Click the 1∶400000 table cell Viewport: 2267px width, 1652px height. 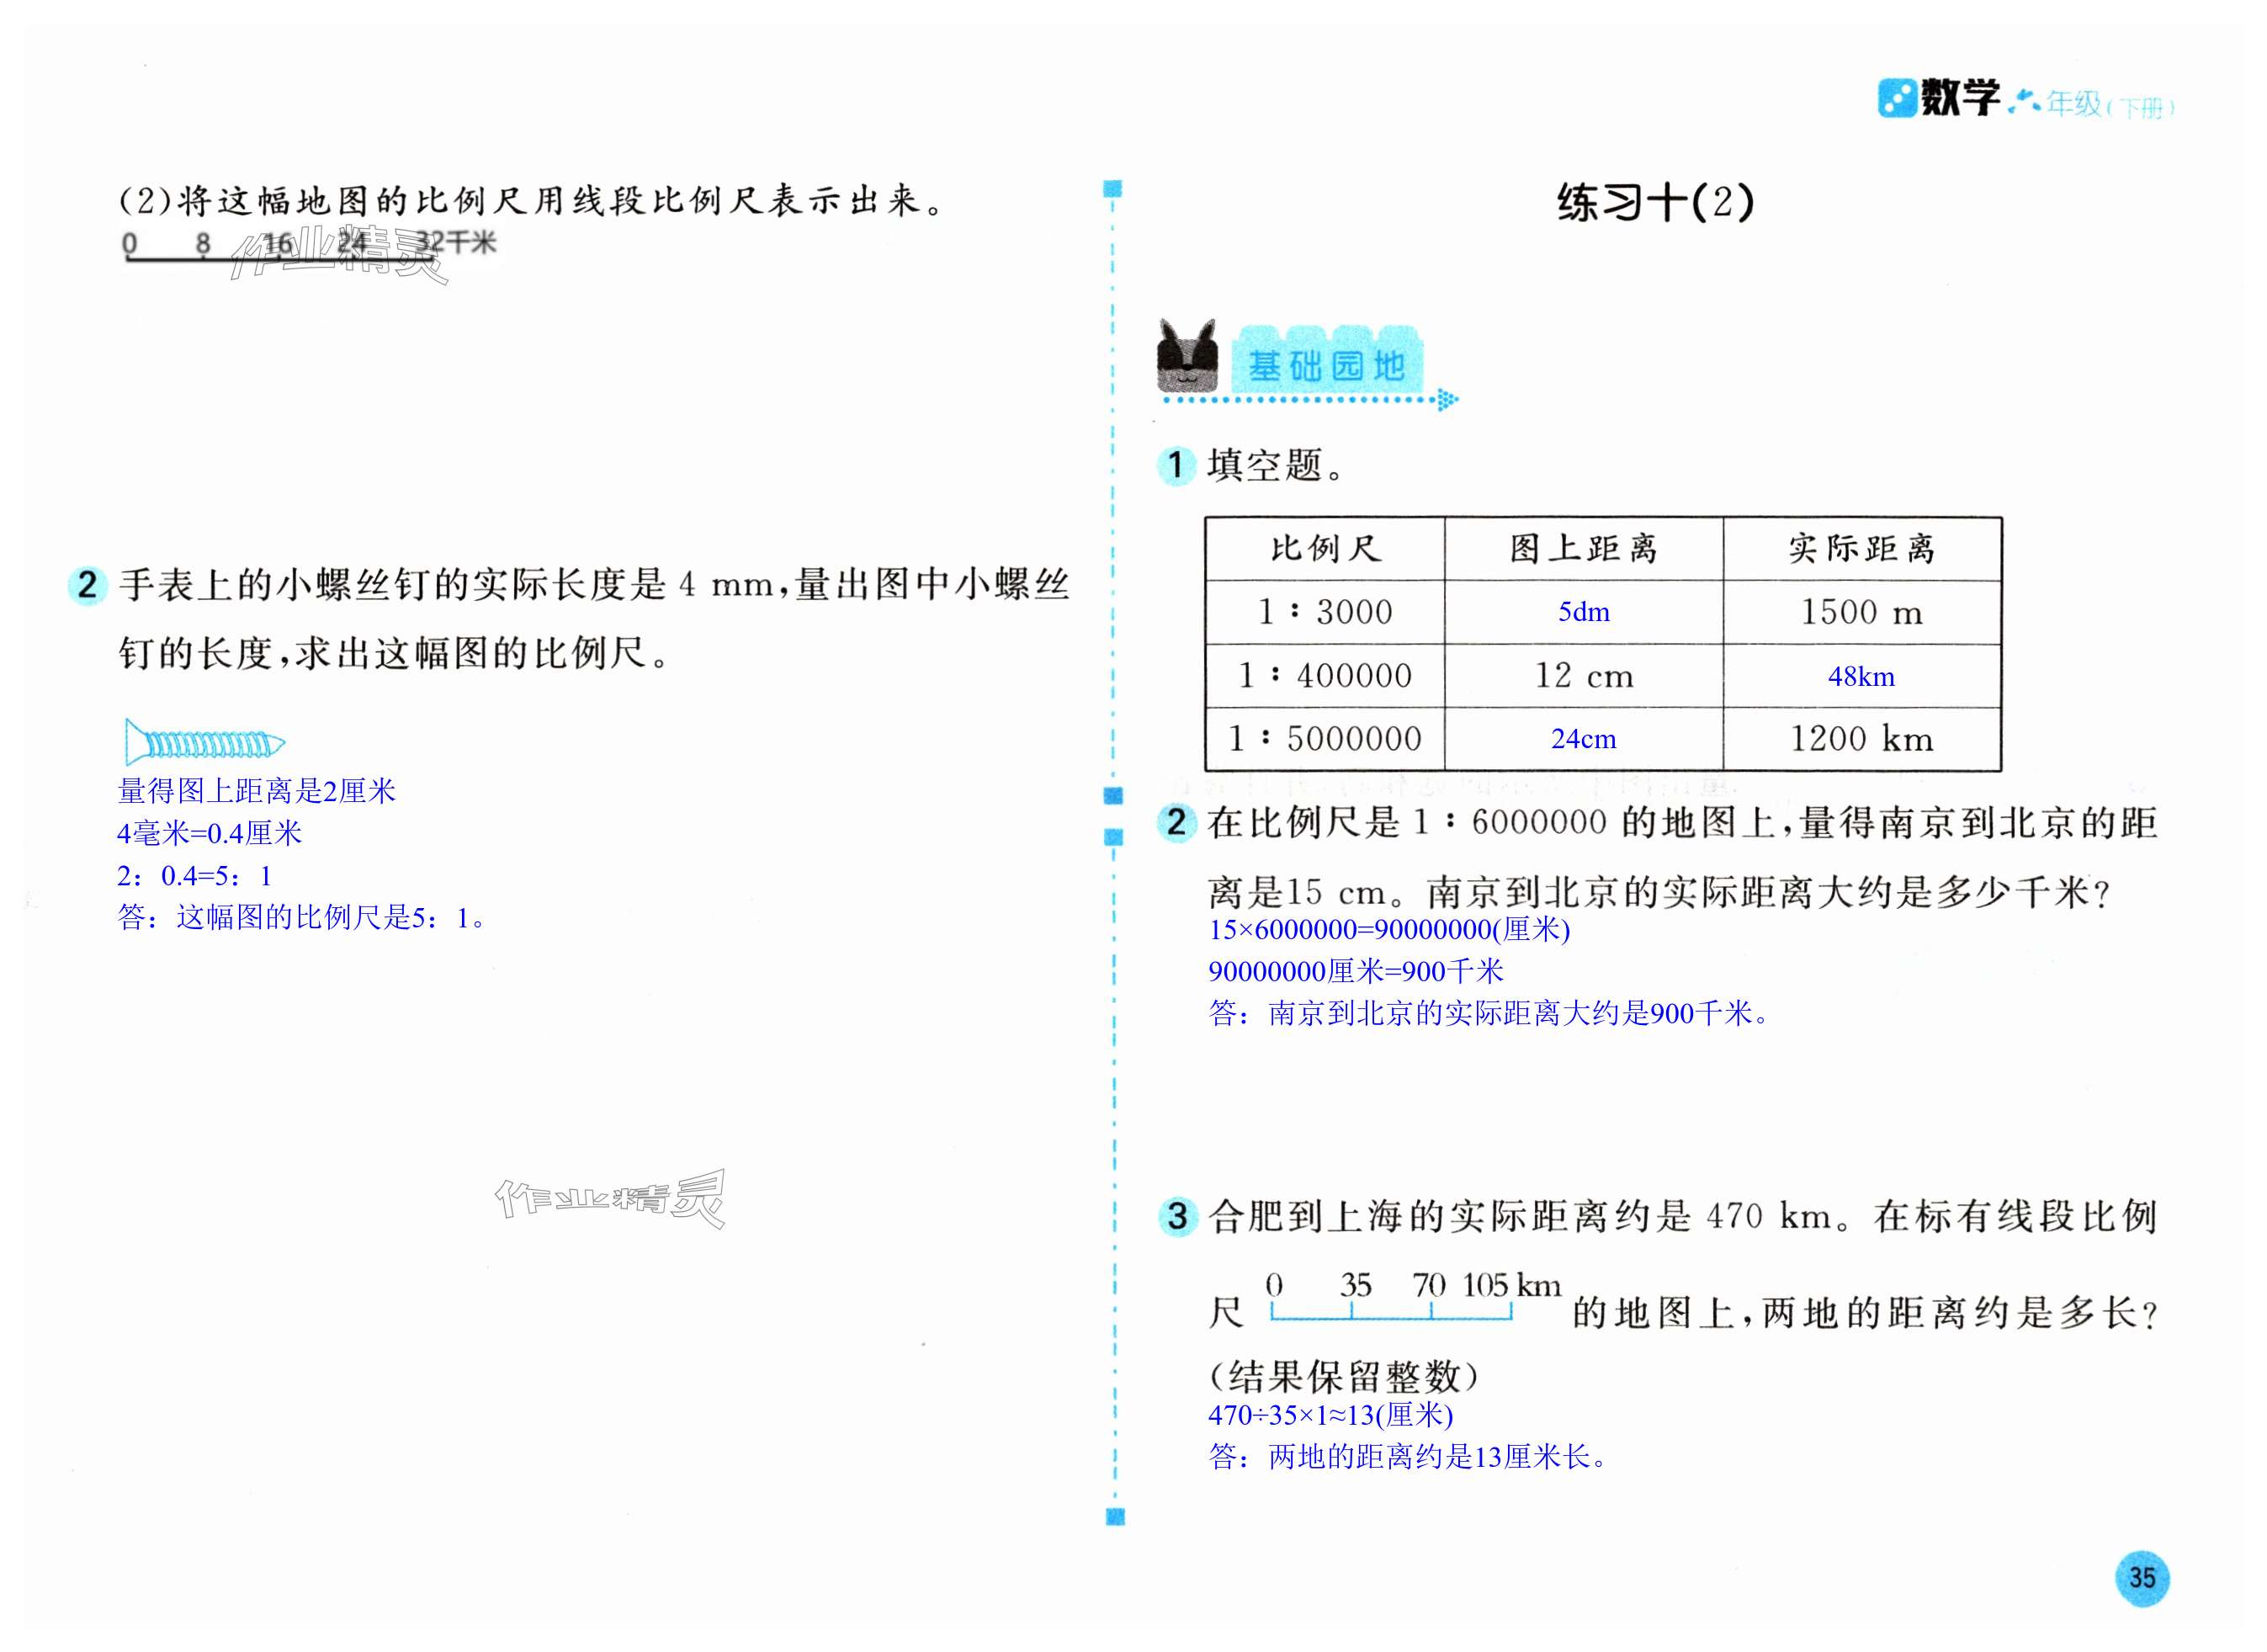click(x=1324, y=676)
